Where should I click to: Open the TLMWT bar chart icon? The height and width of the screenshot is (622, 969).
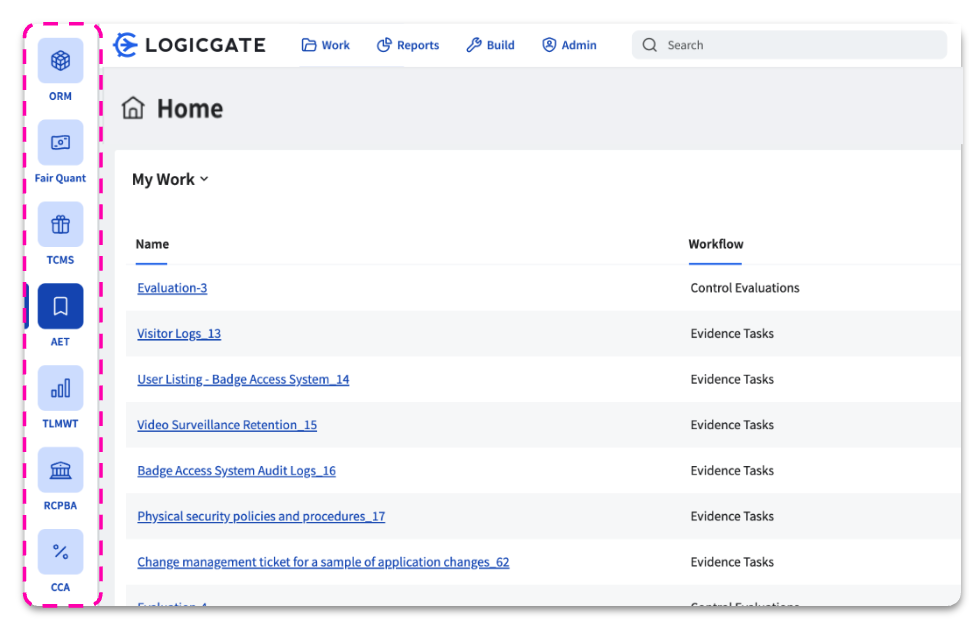pos(60,388)
